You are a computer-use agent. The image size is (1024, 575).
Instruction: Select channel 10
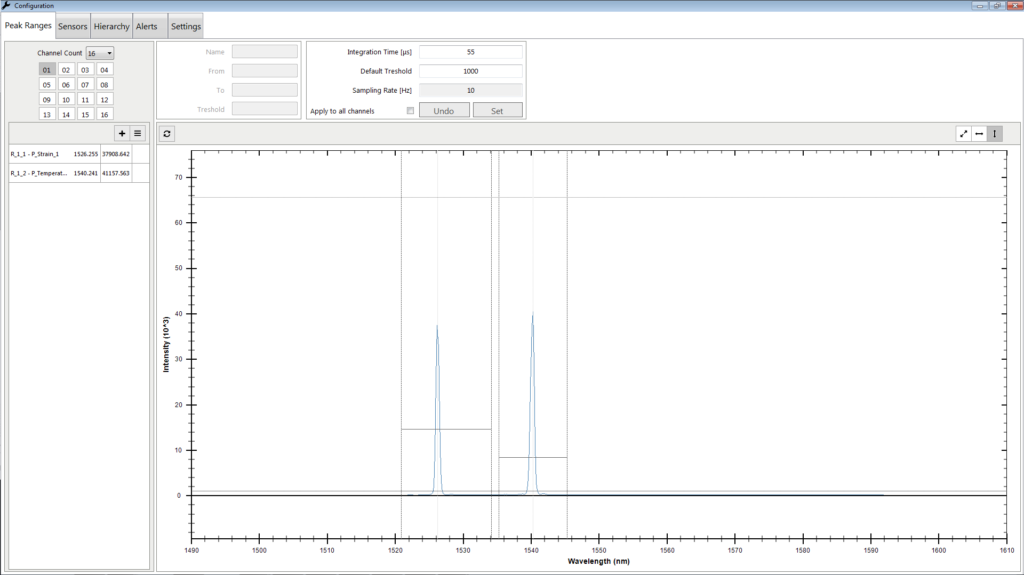point(66,99)
